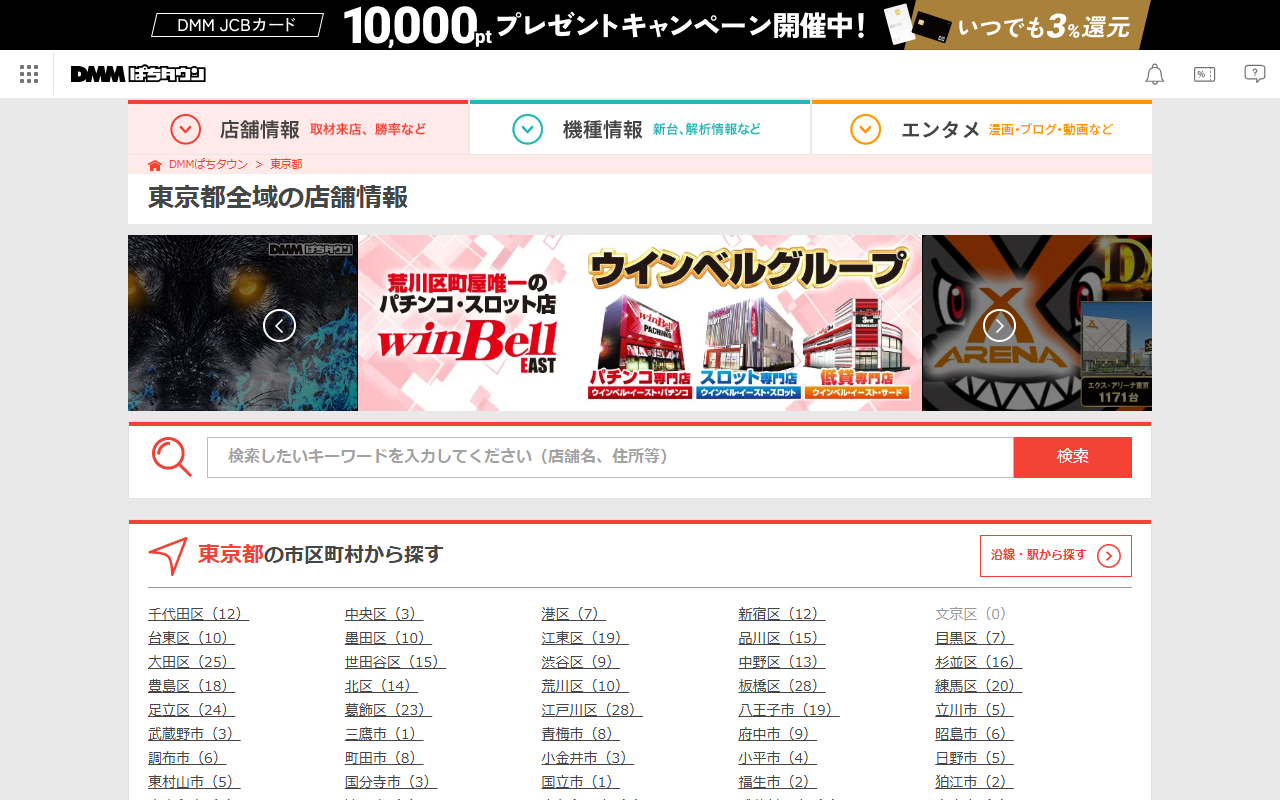1280x800 pixels.
Task: Open the coupon ticket icon
Action: (x=1205, y=74)
